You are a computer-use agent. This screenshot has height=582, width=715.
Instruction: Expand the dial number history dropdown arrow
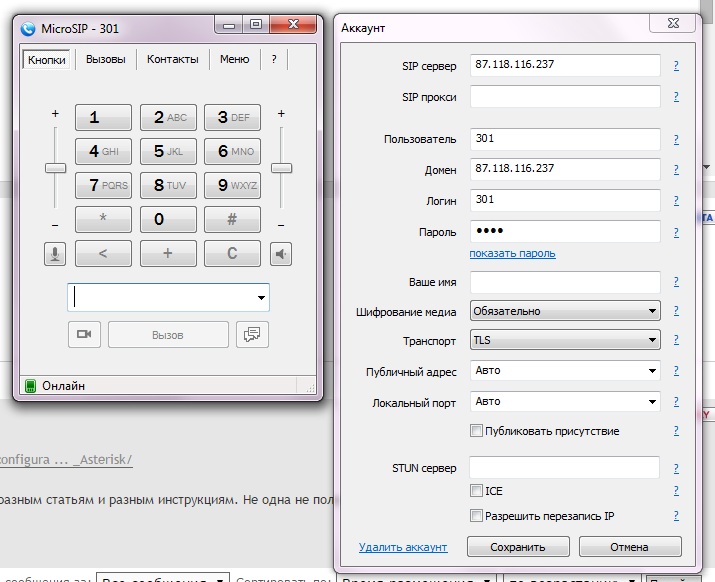261,298
